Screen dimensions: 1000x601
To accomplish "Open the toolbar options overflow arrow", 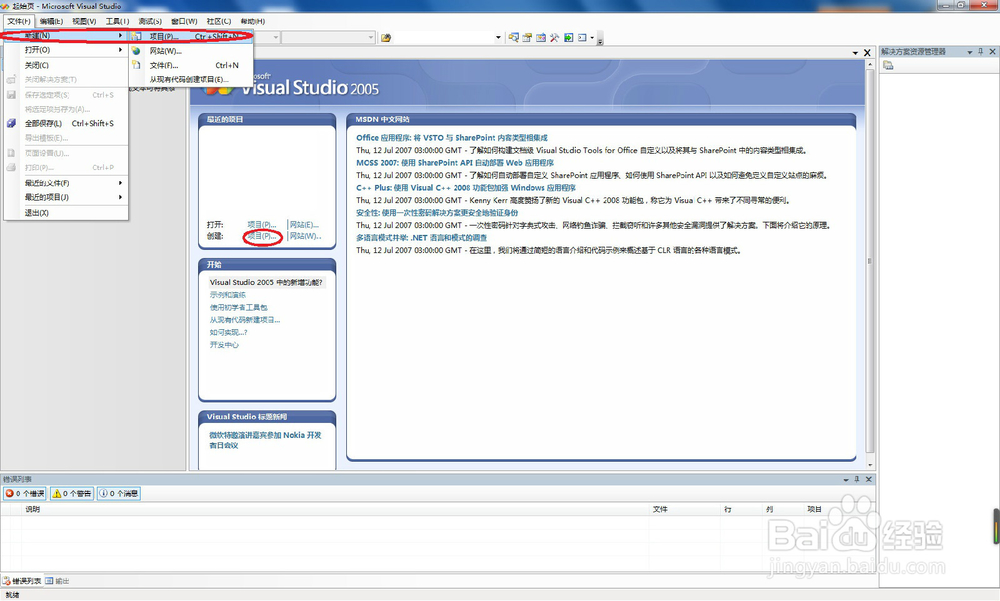I will click(600, 39).
